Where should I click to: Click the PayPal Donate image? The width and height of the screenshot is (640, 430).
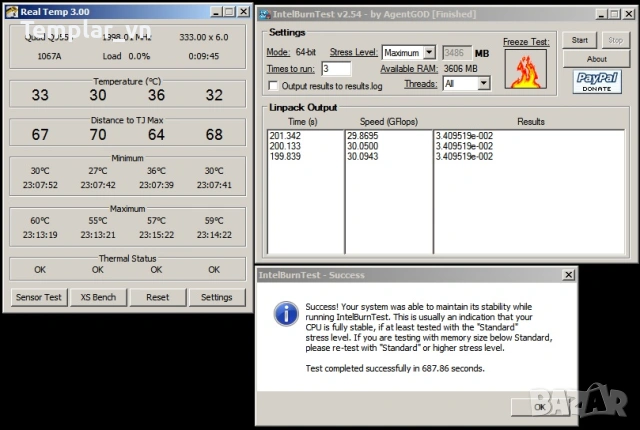tap(597, 82)
